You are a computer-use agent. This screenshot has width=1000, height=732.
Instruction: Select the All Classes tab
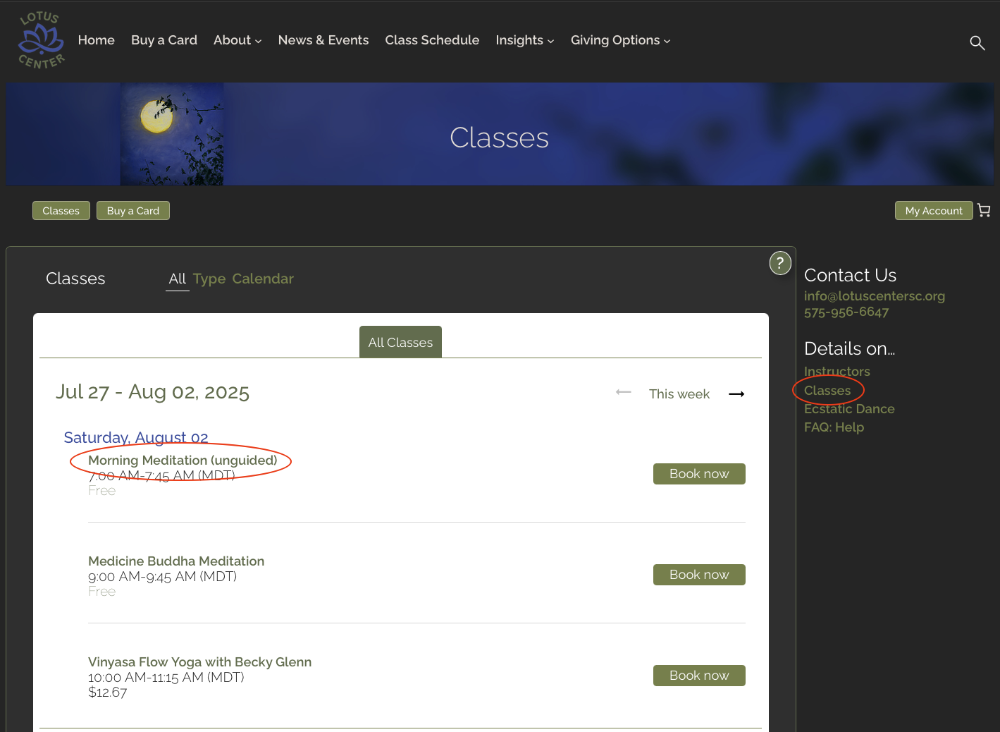(400, 342)
